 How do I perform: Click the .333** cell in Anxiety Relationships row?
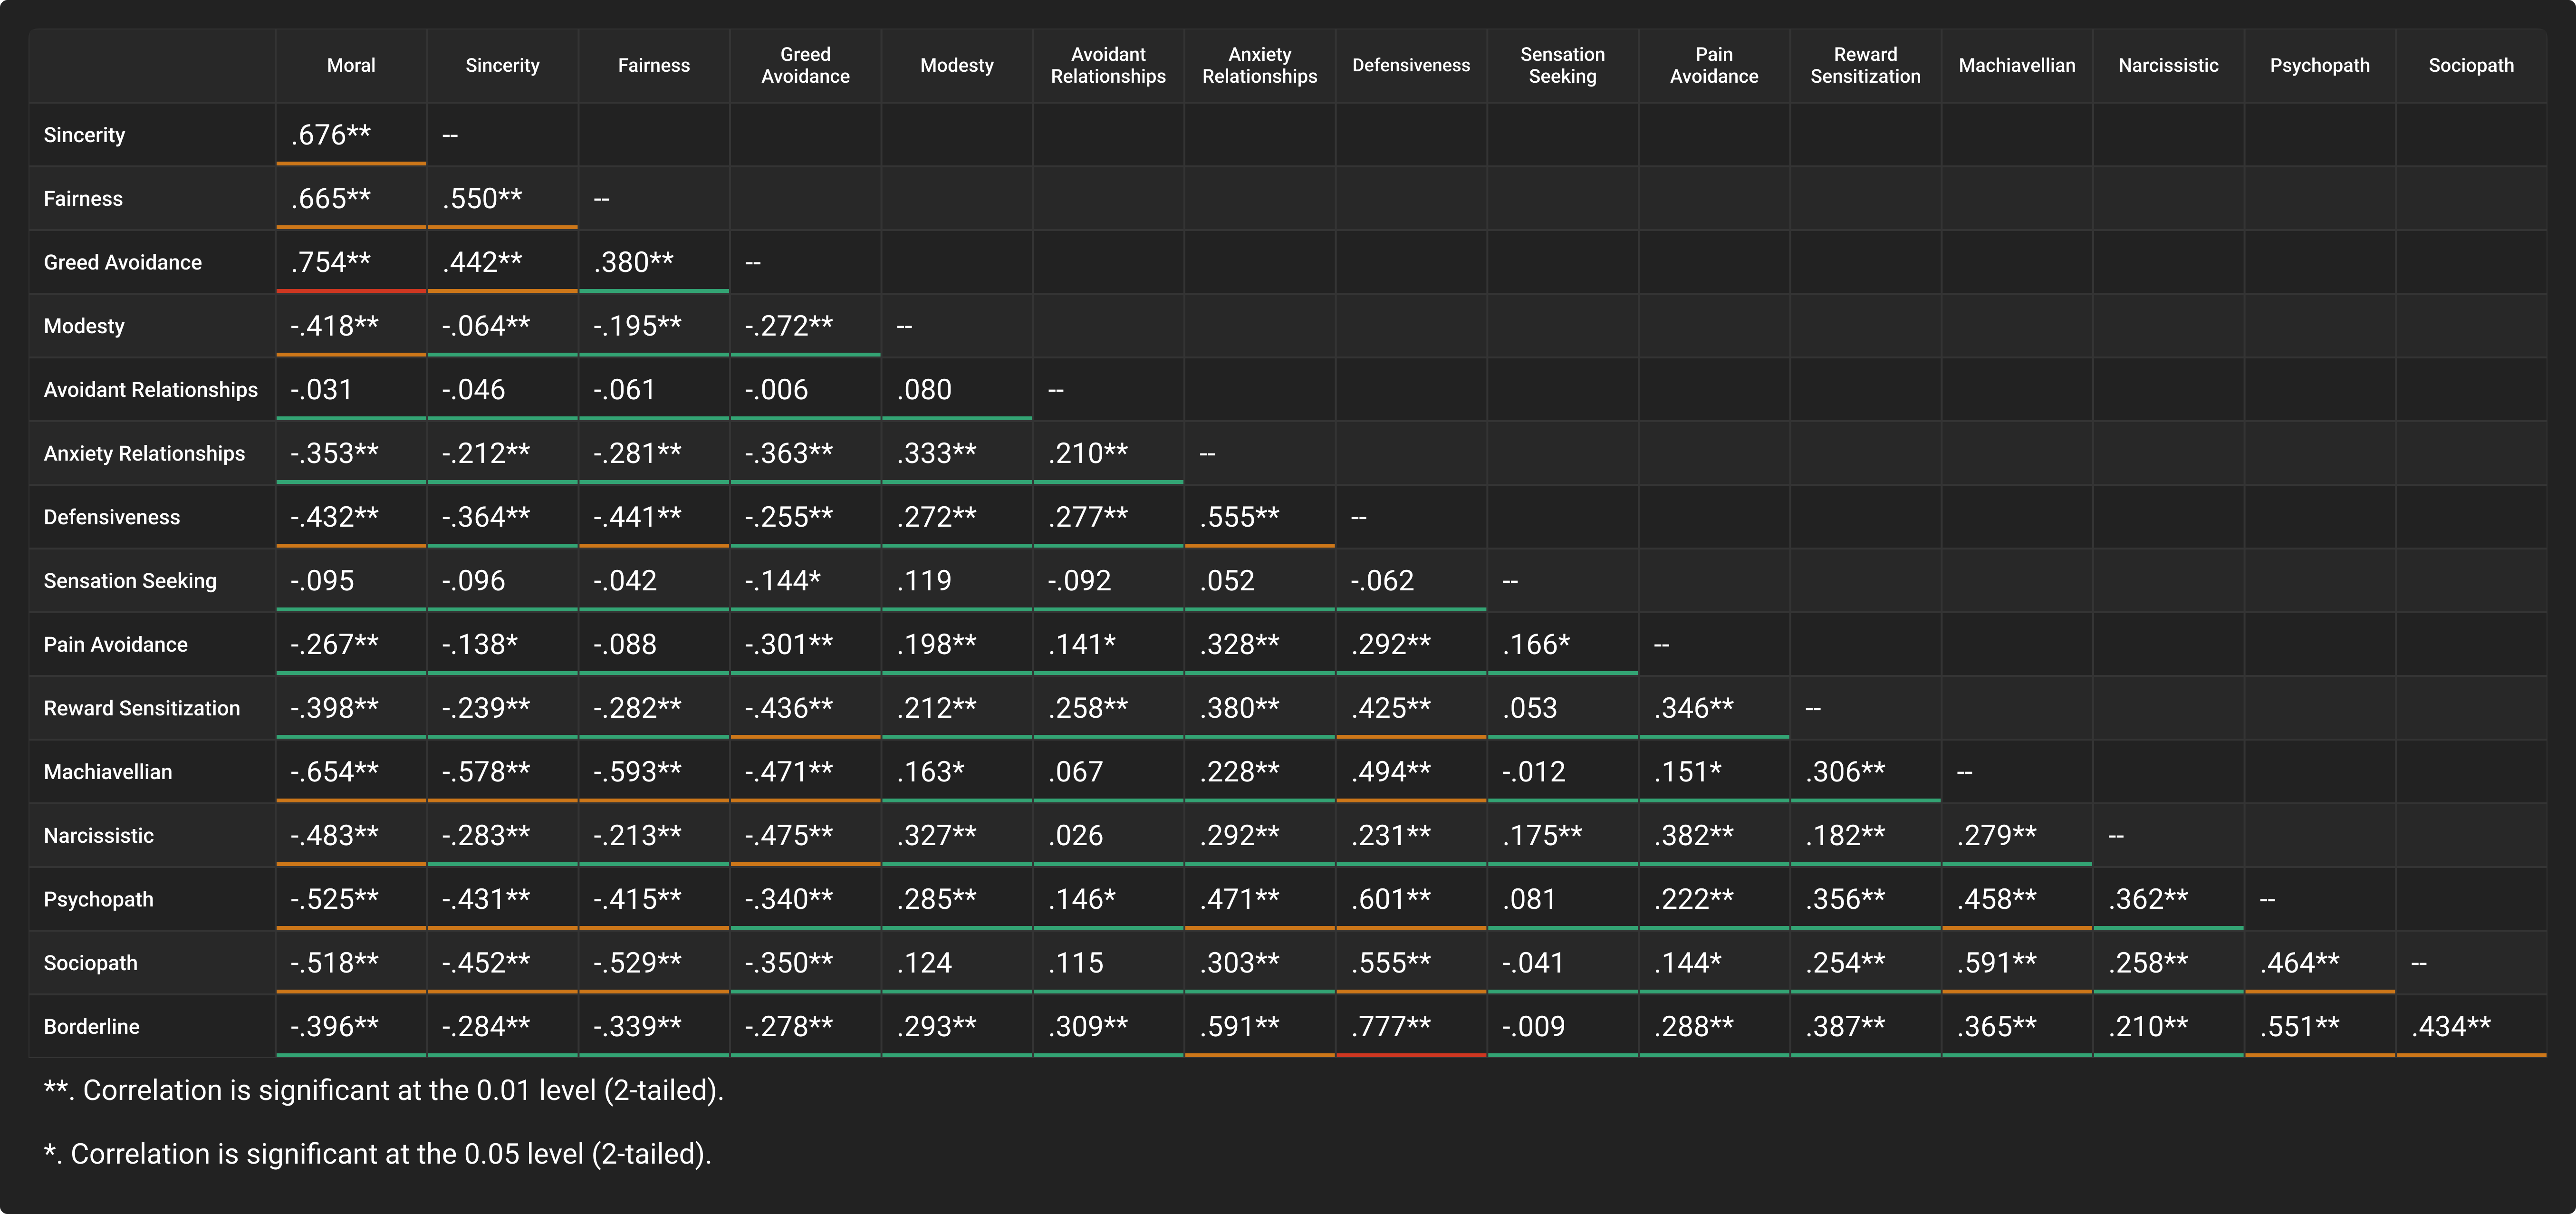click(957, 453)
